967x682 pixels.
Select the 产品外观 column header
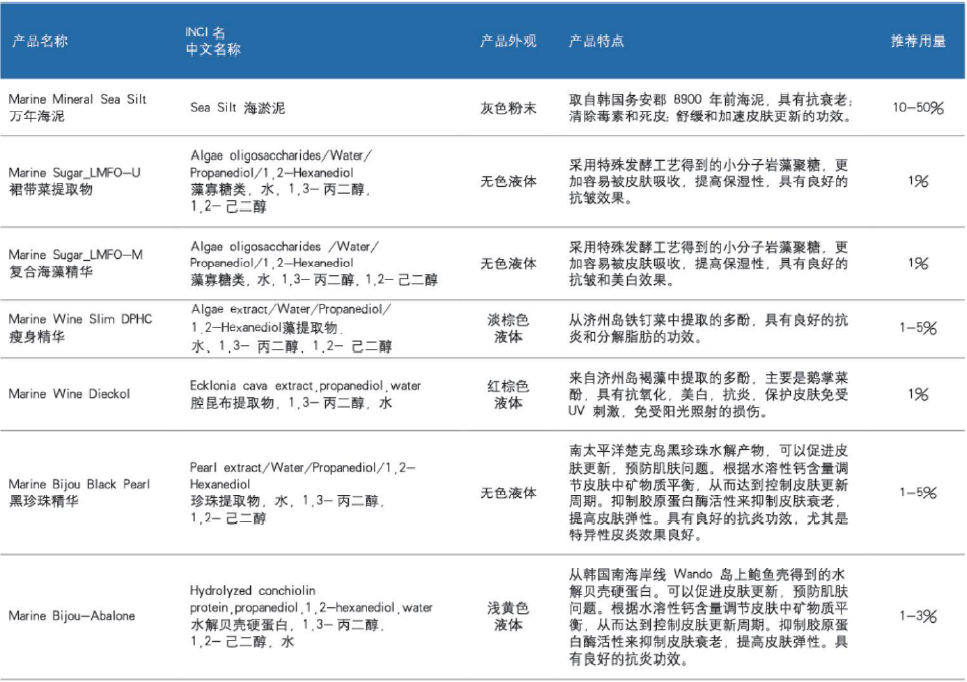508,42
